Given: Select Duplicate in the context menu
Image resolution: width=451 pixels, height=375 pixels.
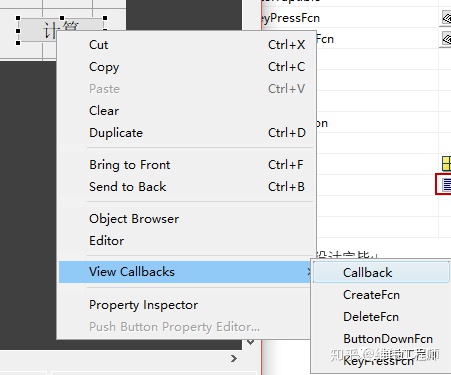Looking at the screenshot, I should pyautogui.click(x=186, y=133).
